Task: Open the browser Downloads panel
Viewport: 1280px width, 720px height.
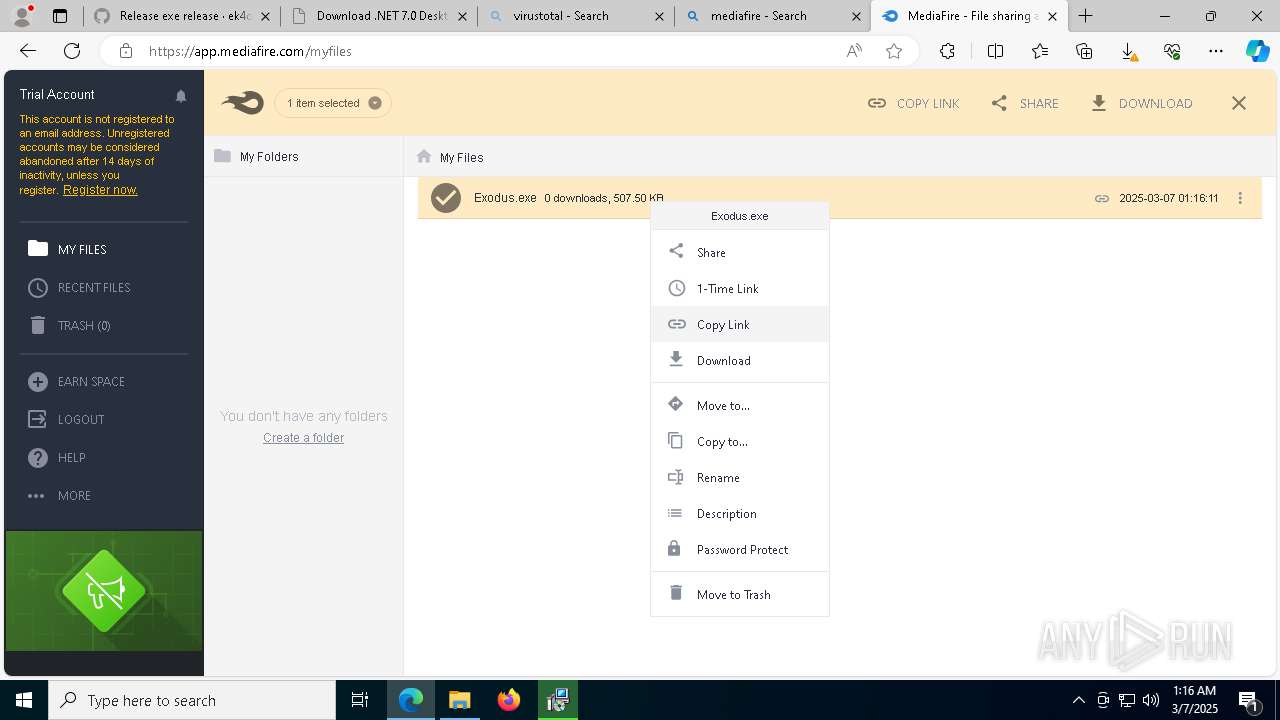Action: [x=1128, y=51]
